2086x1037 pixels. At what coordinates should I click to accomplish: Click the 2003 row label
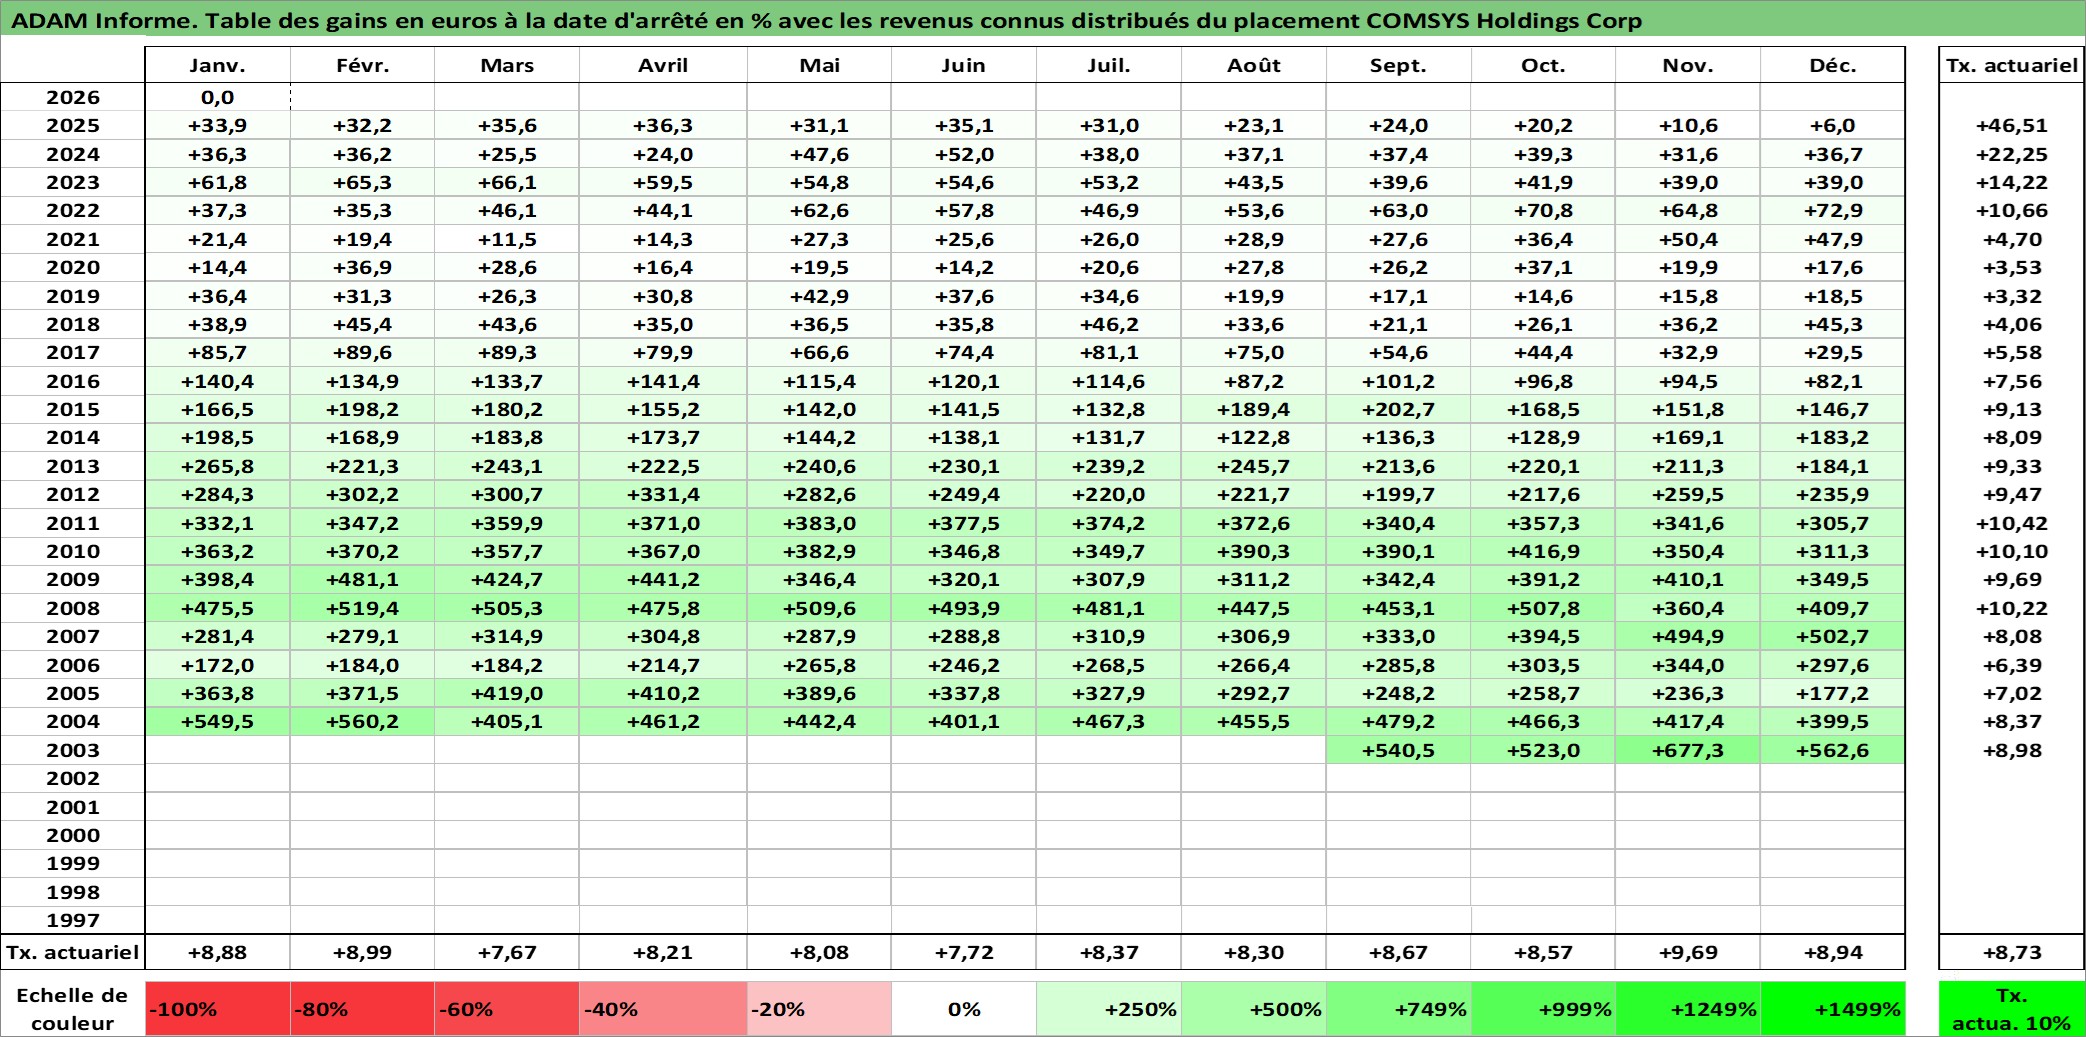click(x=73, y=750)
